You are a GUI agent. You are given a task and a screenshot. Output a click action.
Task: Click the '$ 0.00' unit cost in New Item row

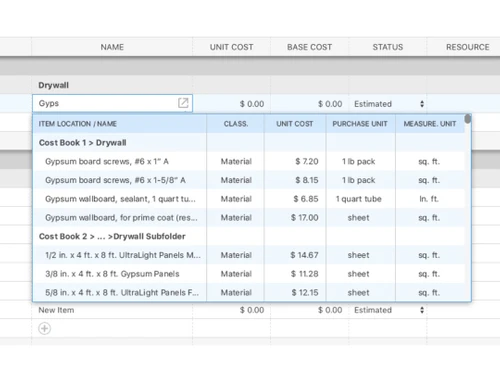(252, 310)
